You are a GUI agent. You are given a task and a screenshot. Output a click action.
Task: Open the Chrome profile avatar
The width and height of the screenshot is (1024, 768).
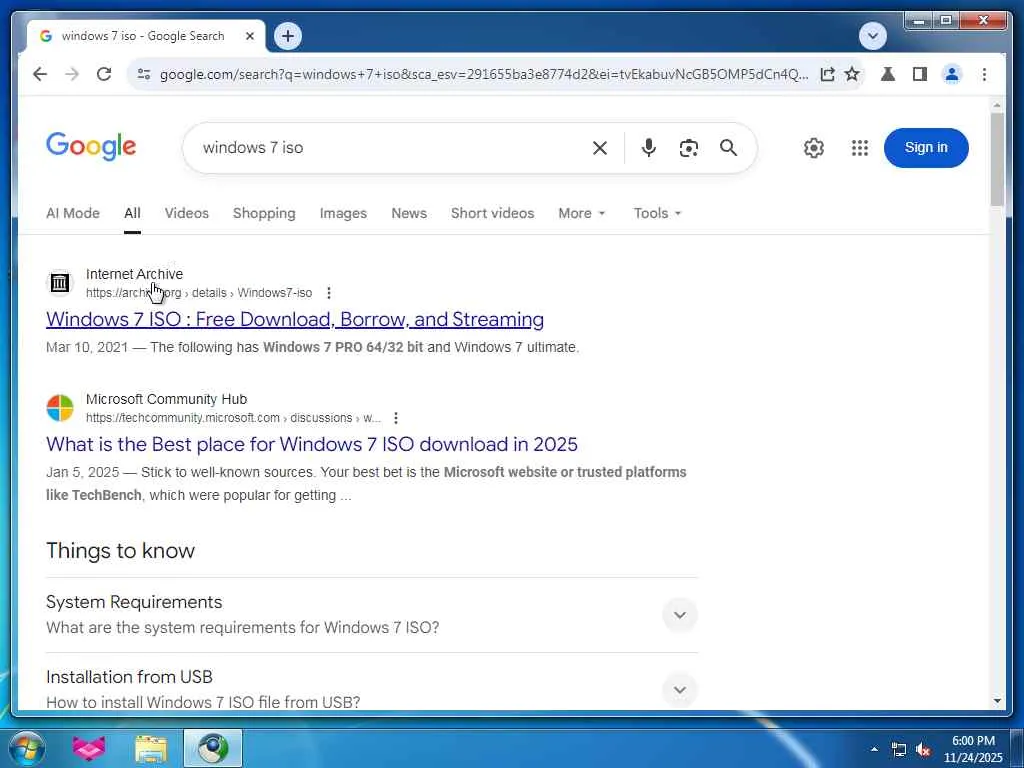[952, 74]
